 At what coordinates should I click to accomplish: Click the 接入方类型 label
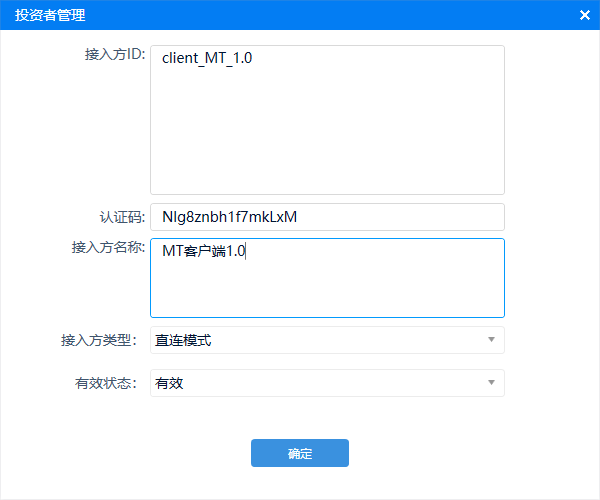98,340
